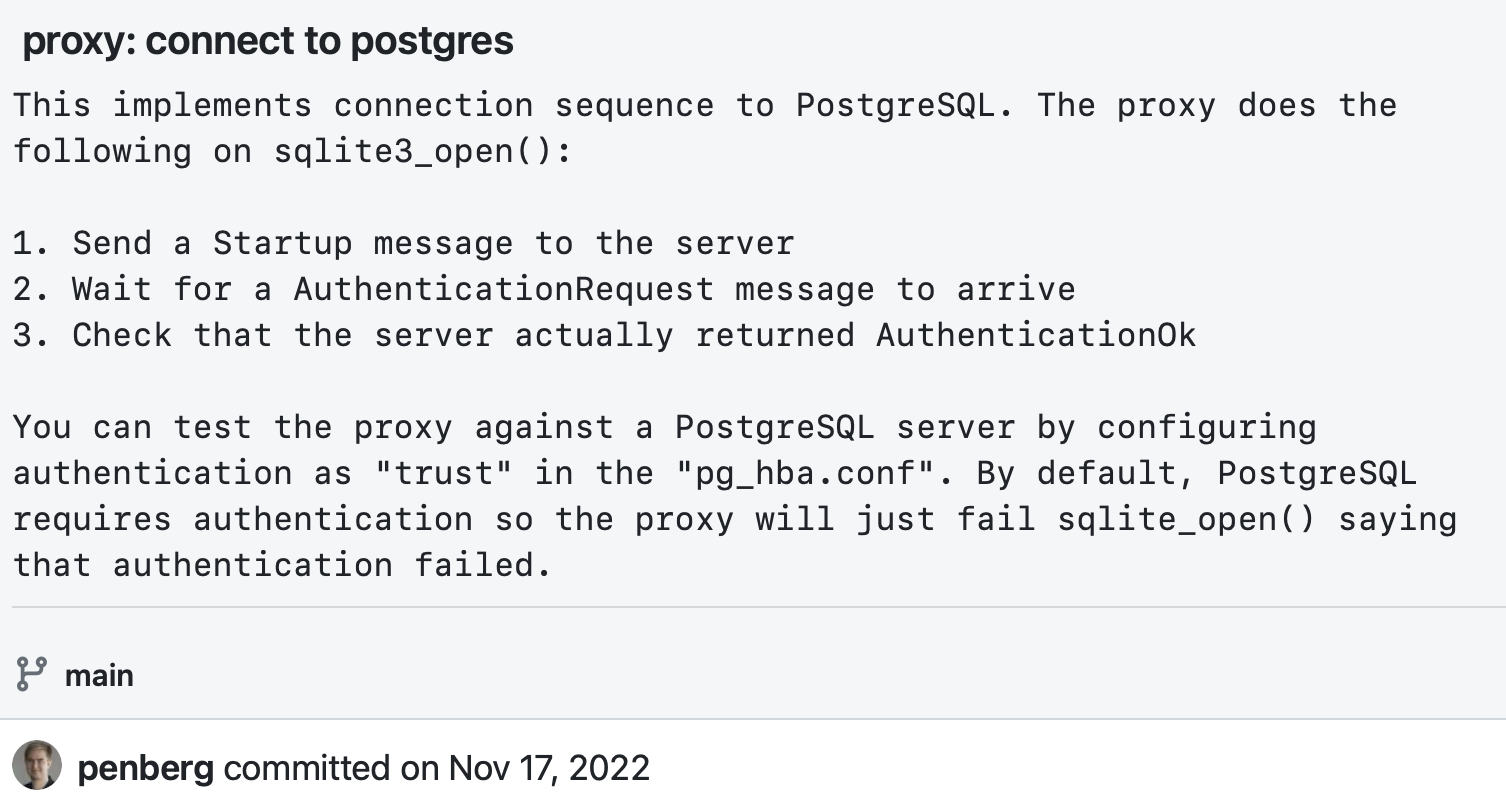The height and width of the screenshot is (806, 1506).
Task: Open the main branch link
Action: pyautogui.click(x=99, y=675)
